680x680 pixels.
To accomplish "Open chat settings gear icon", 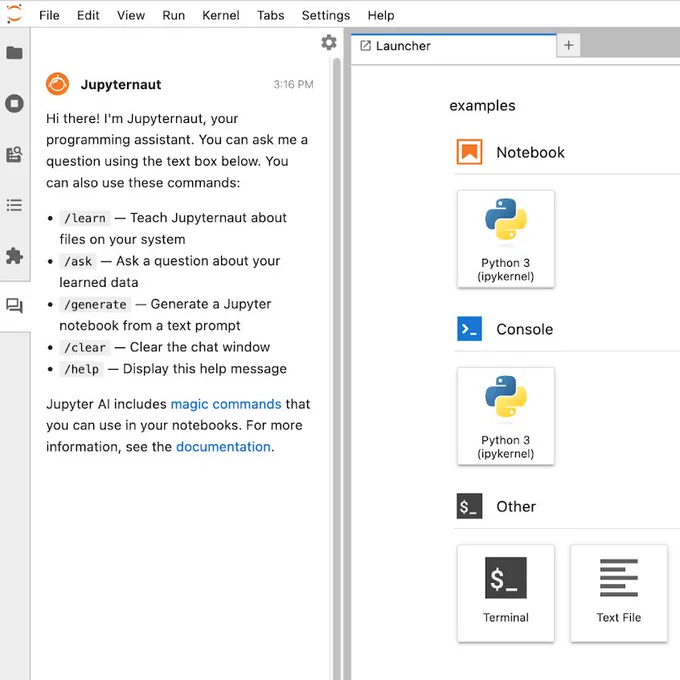I will 329,42.
